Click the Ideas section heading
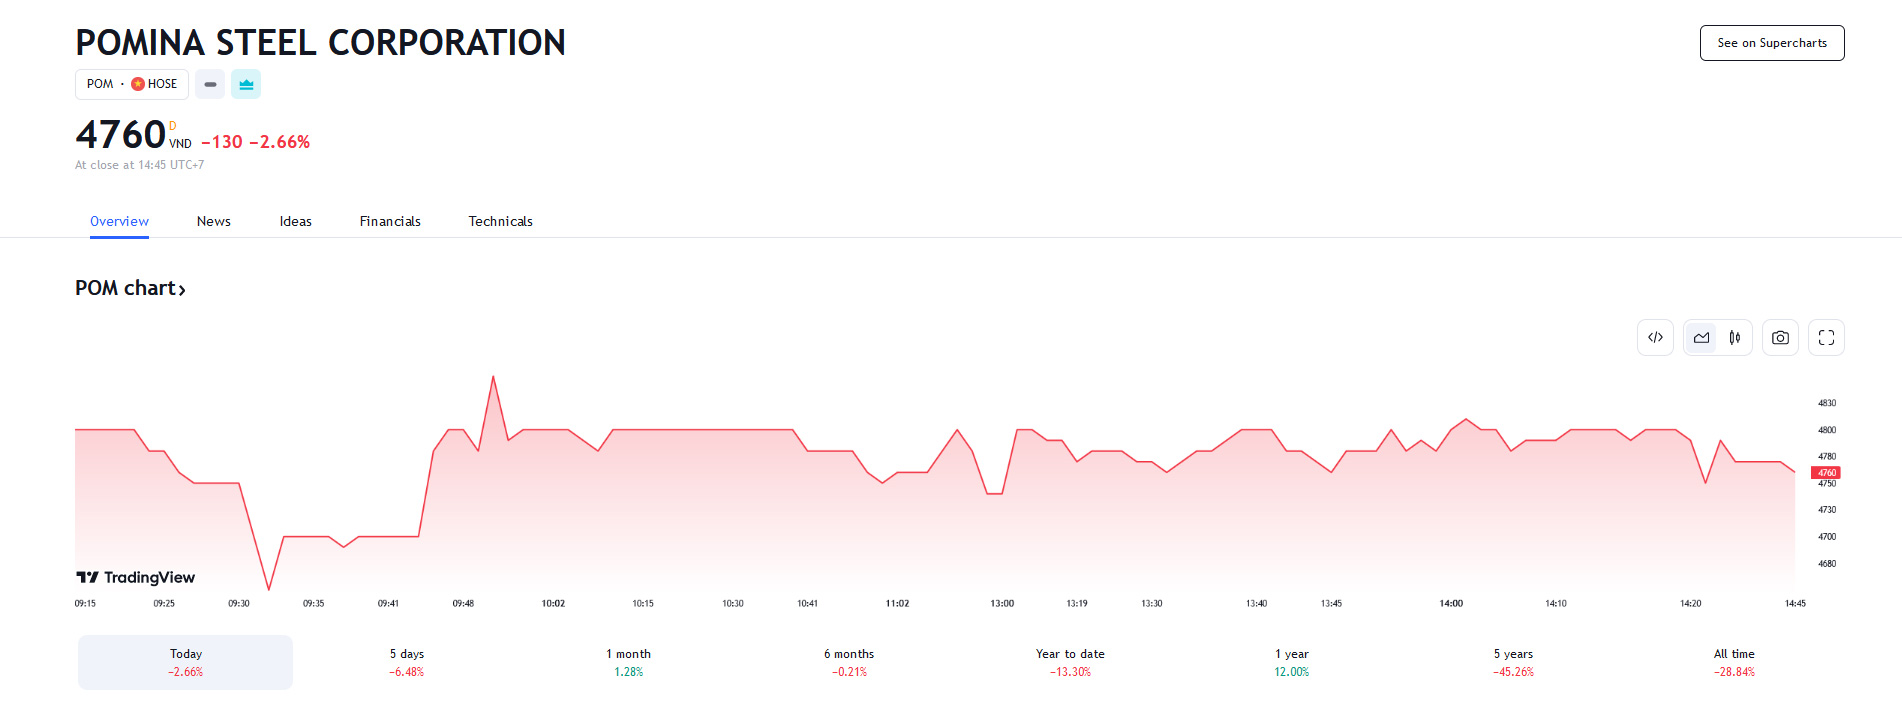 coord(295,221)
